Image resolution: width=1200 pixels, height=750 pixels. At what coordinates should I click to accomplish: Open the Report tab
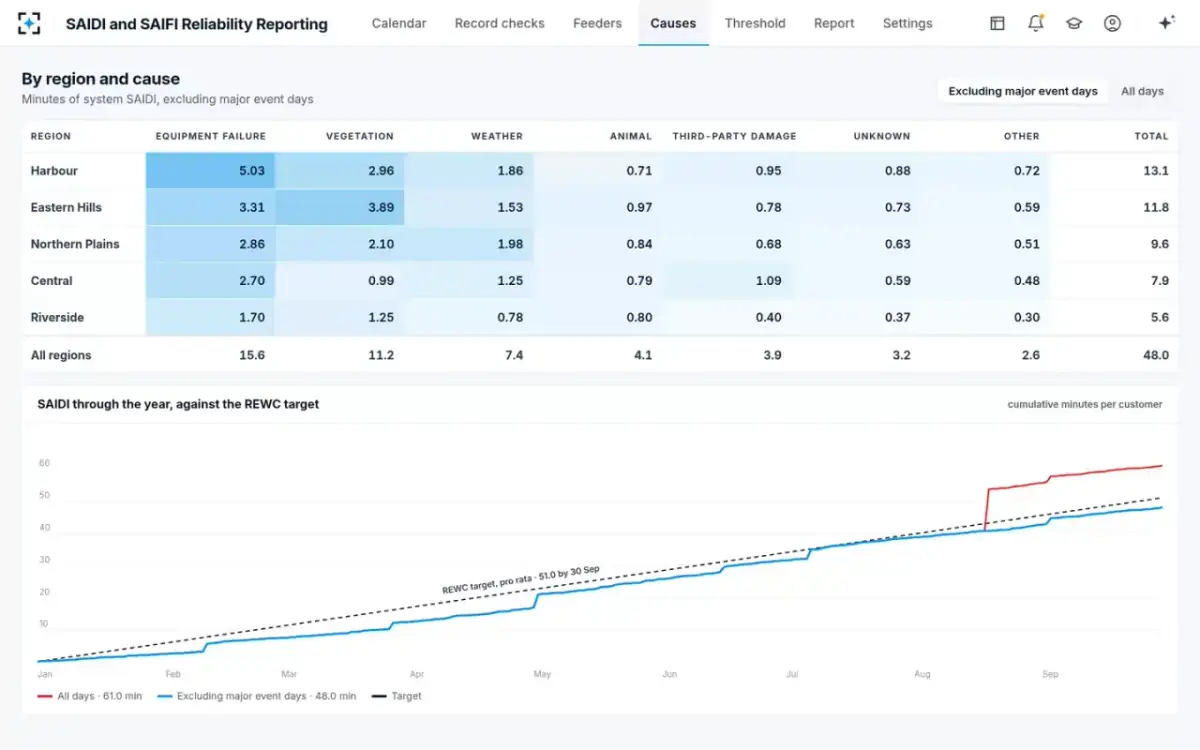(x=834, y=23)
